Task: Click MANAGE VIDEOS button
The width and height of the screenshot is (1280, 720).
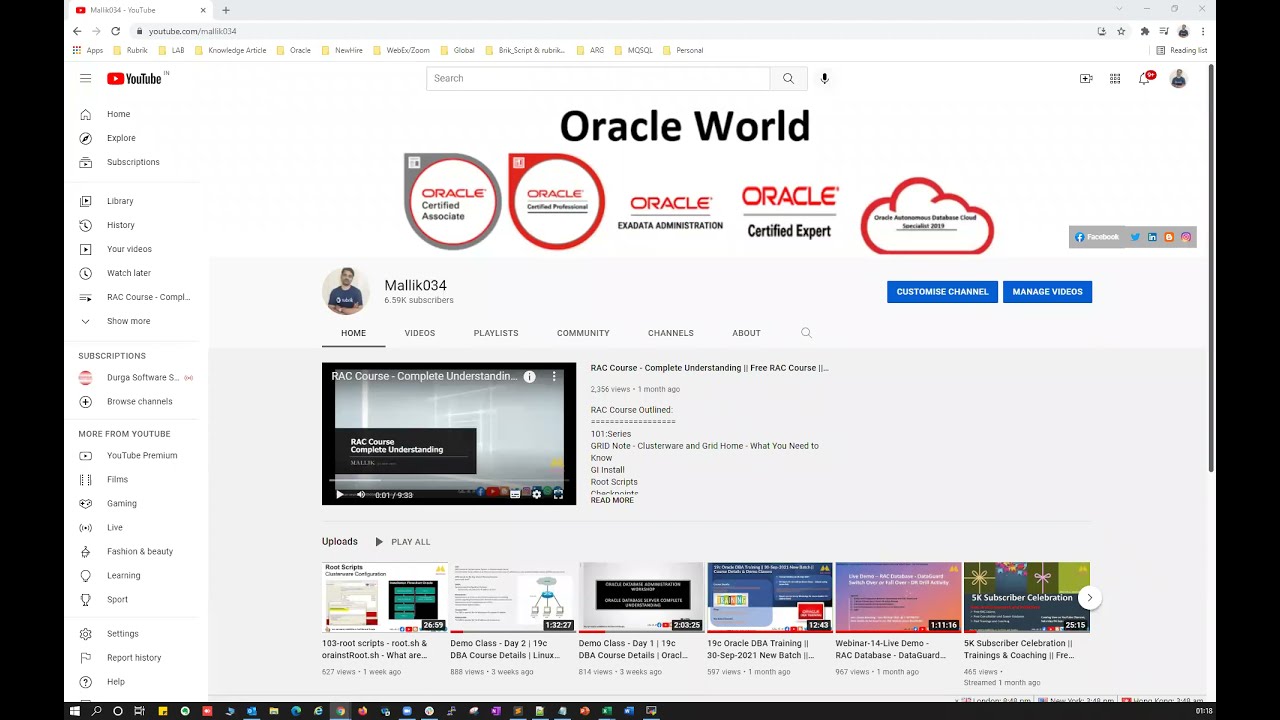Action: 1047,292
